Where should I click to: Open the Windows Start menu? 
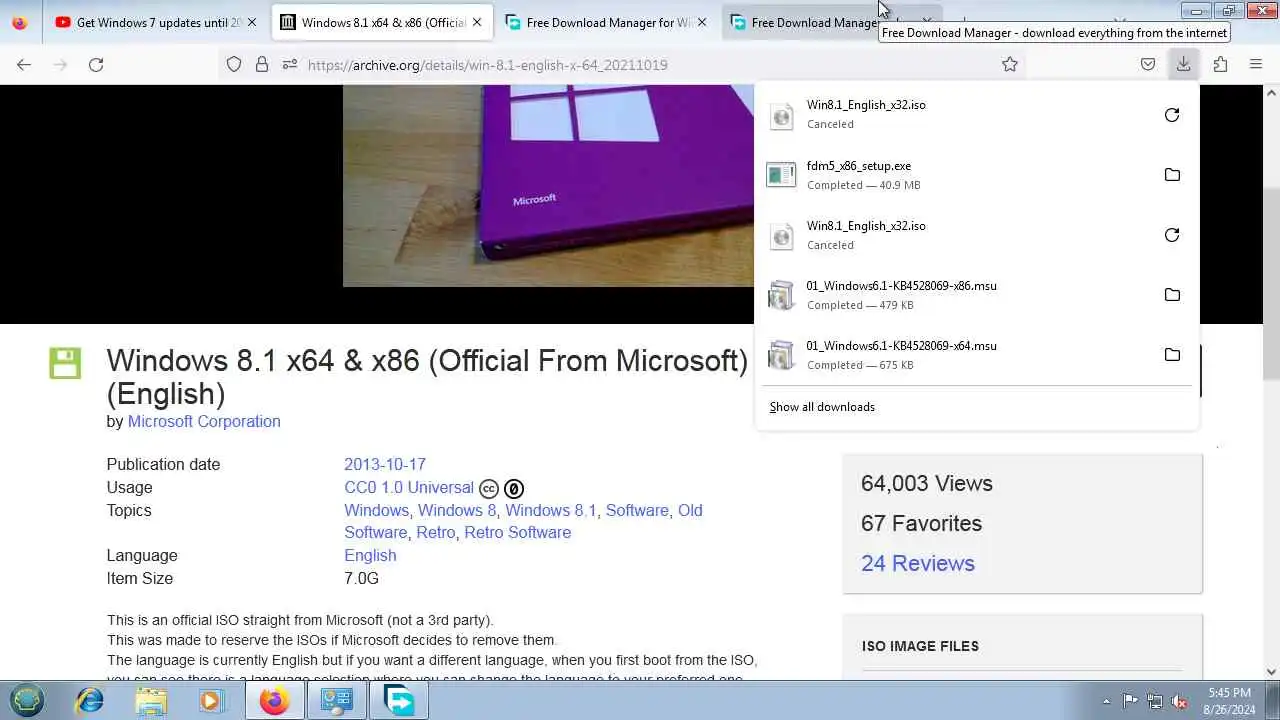point(27,701)
